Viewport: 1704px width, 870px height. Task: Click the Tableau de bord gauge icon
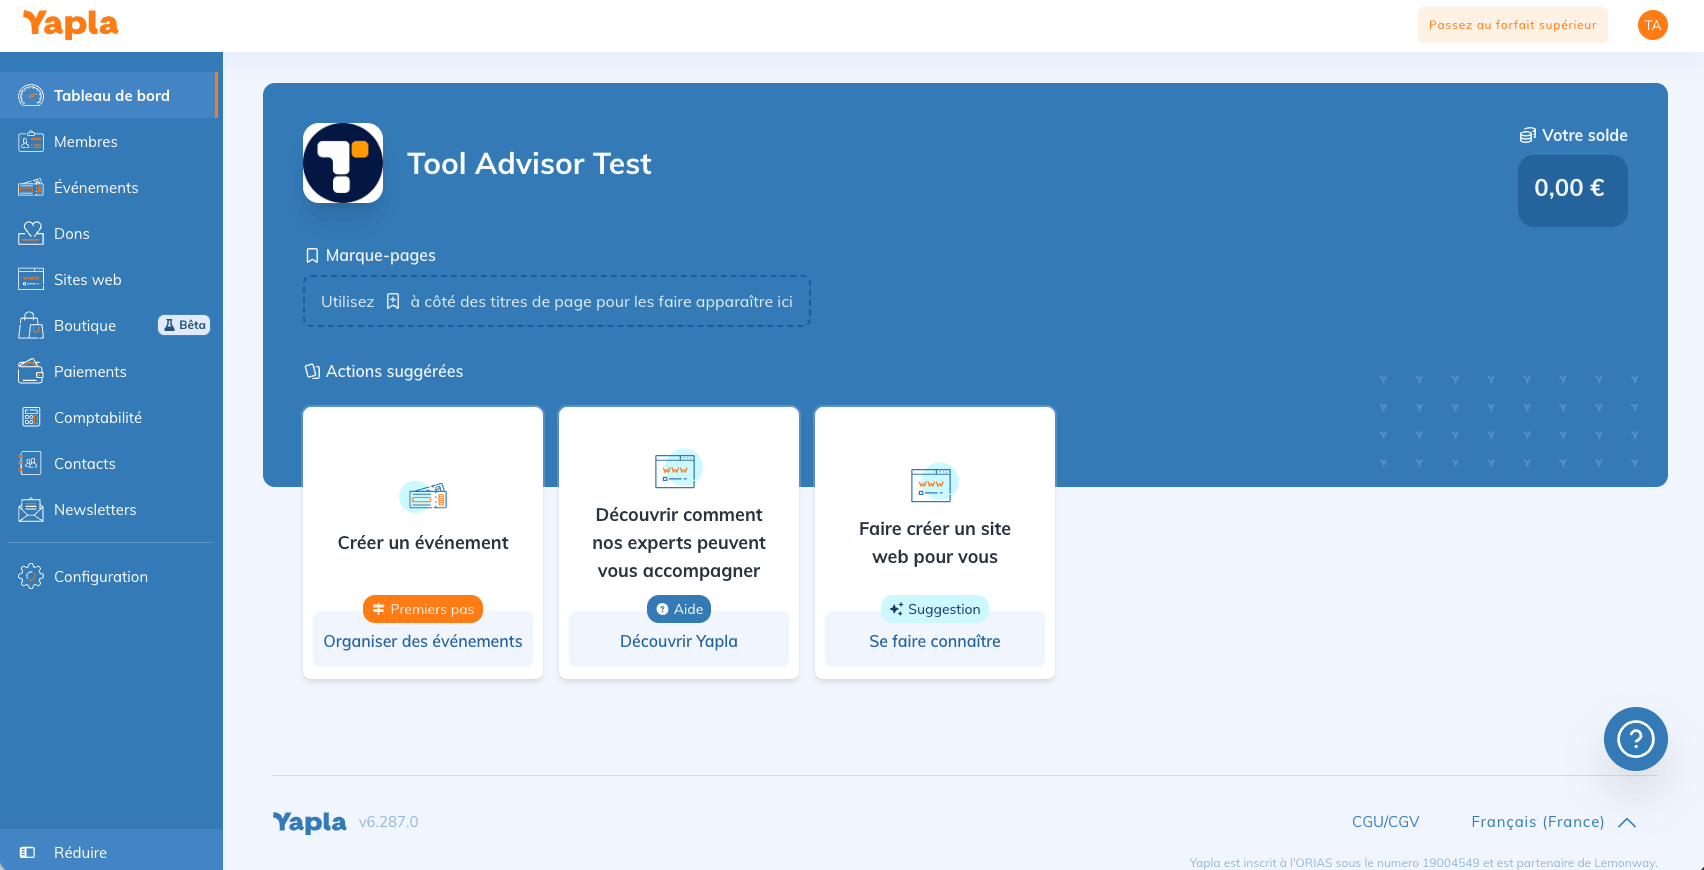point(31,95)
